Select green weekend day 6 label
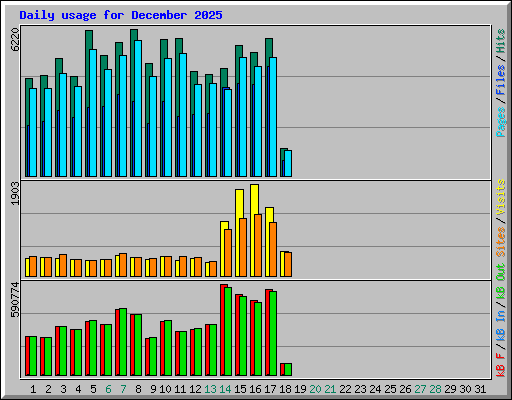512x400 pixels. coord(108,389)
